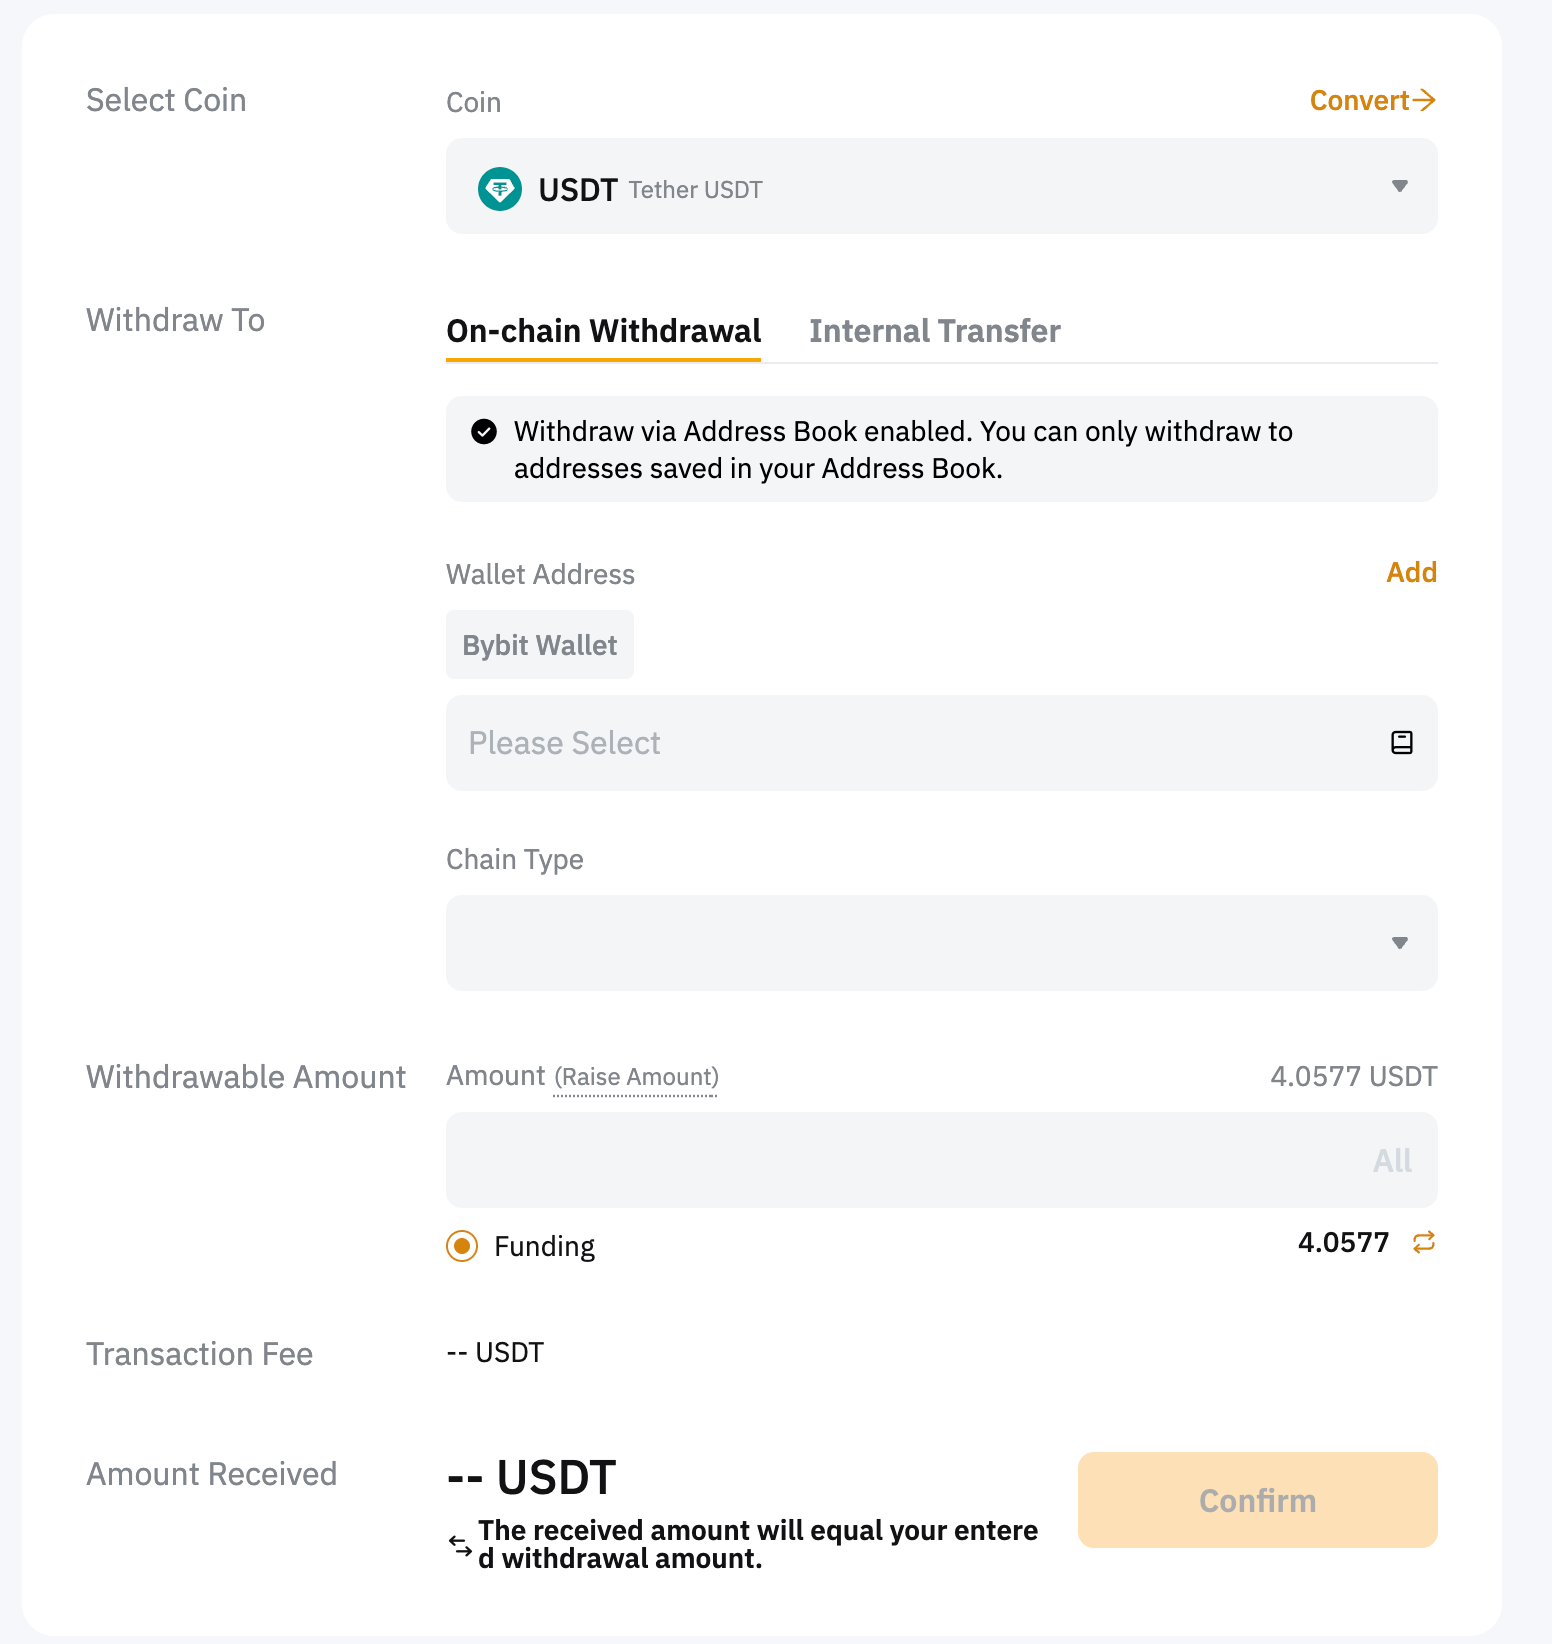Click the checkmark icon in address book notice

click(484, 432)
